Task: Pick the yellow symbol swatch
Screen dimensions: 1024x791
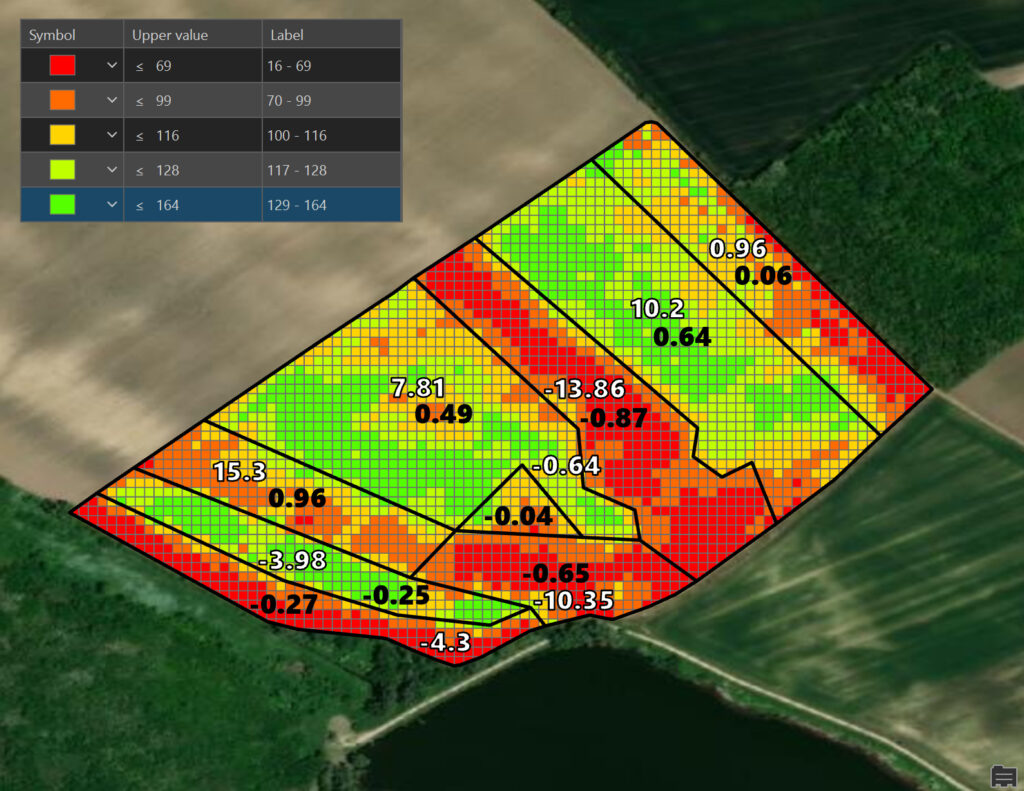Action: pos(62,136)
